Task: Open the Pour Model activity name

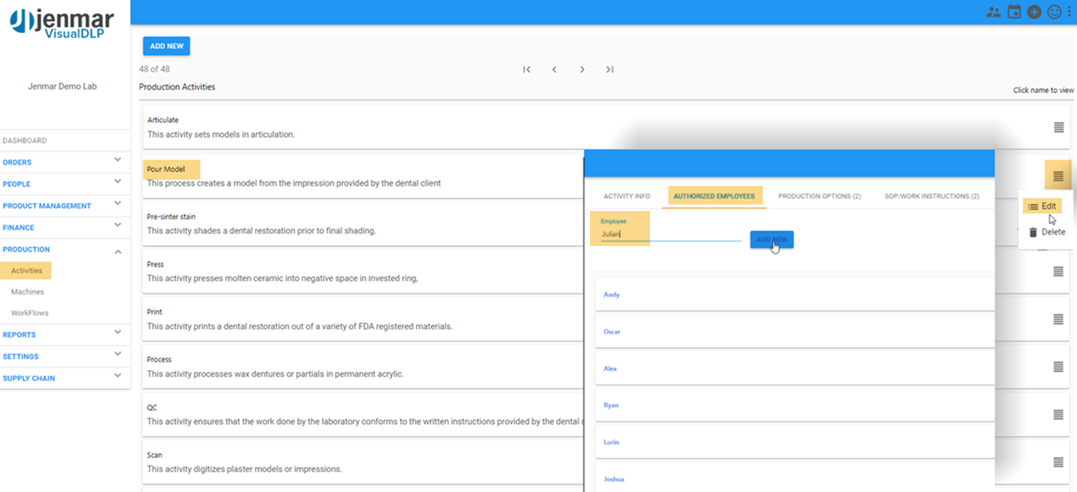Action: click(x=166, y=169)
